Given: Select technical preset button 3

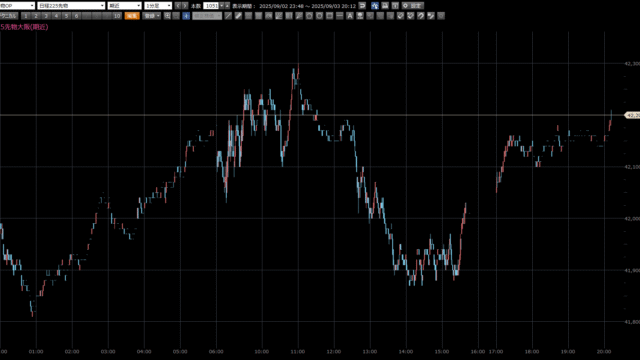Looking at the screenshot, I should click(x=46, y=16).
